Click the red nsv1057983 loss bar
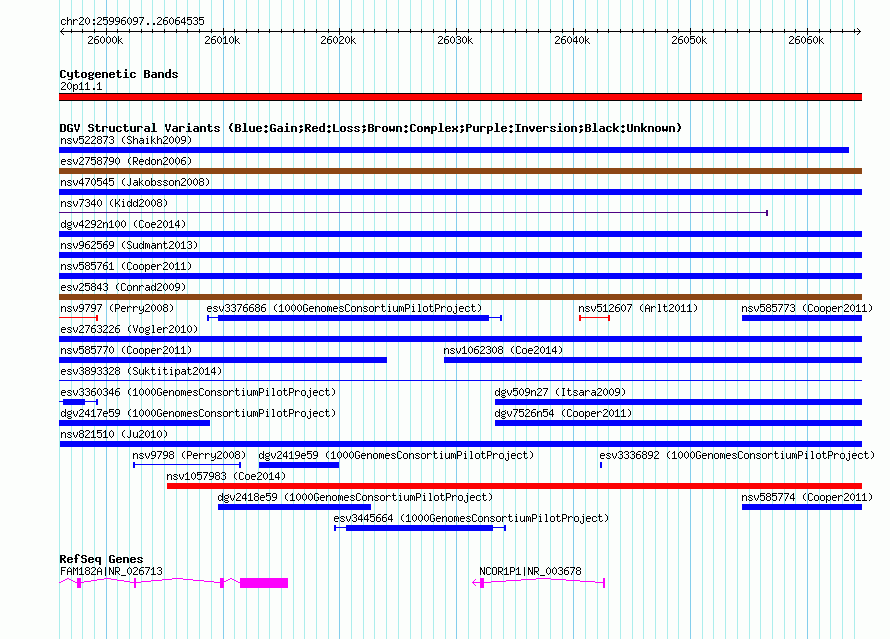 click(x=514, y=486)
